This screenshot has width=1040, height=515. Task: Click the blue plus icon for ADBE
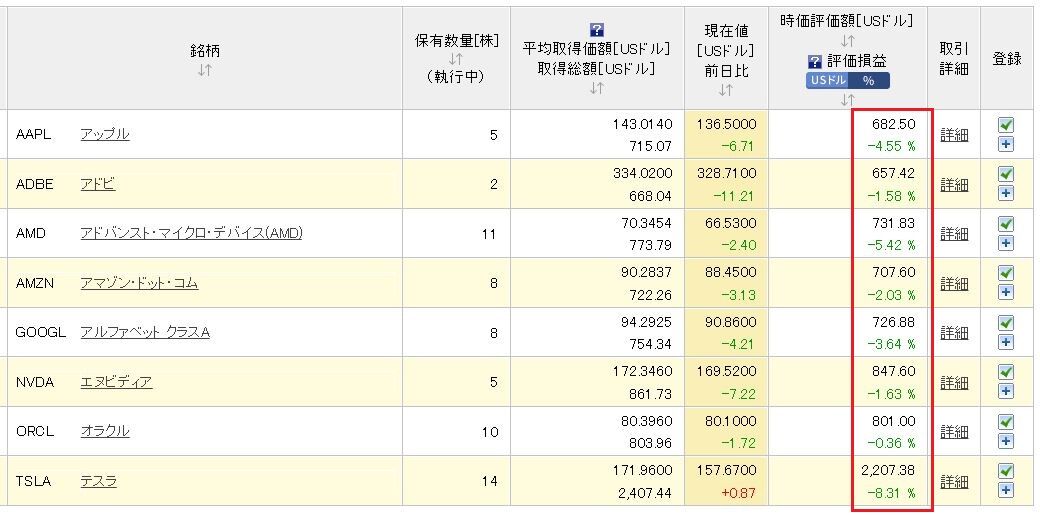tap(1006, 193)
